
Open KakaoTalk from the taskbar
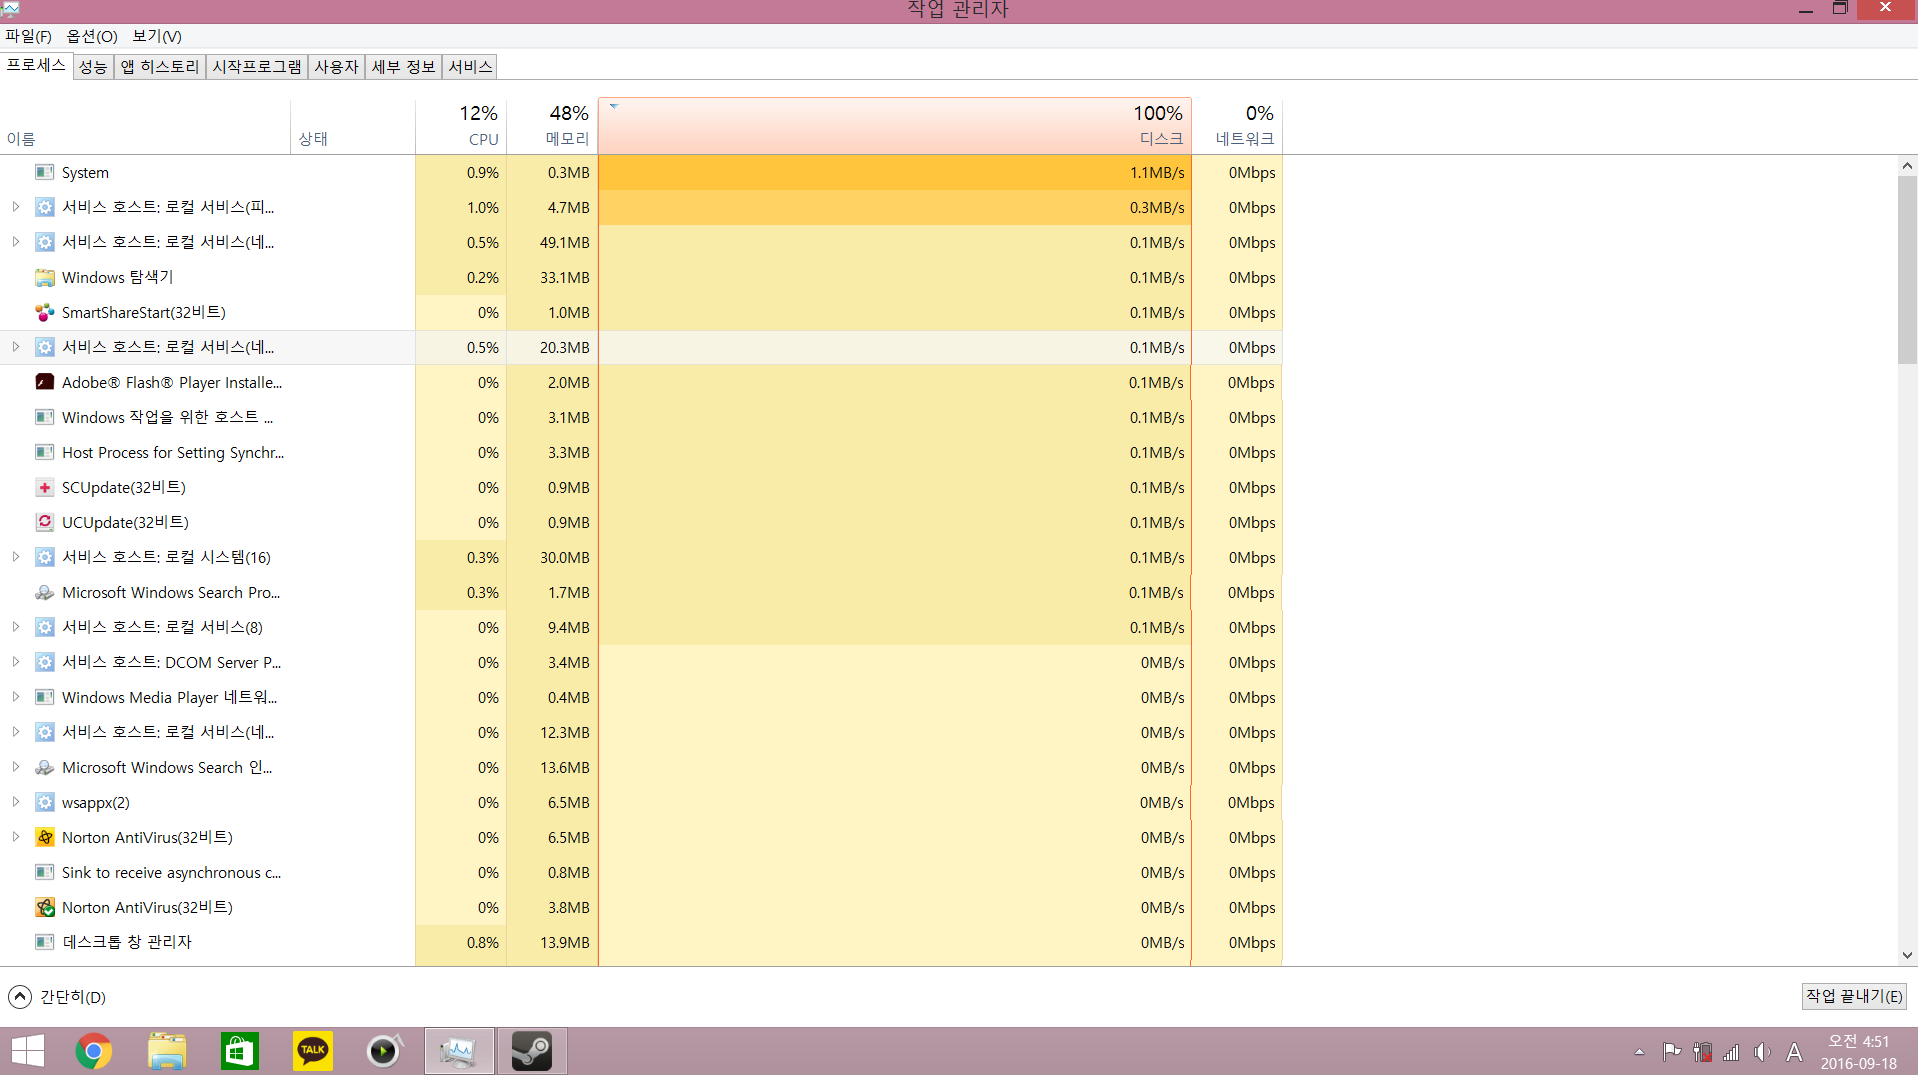[x=312, y=1051]
